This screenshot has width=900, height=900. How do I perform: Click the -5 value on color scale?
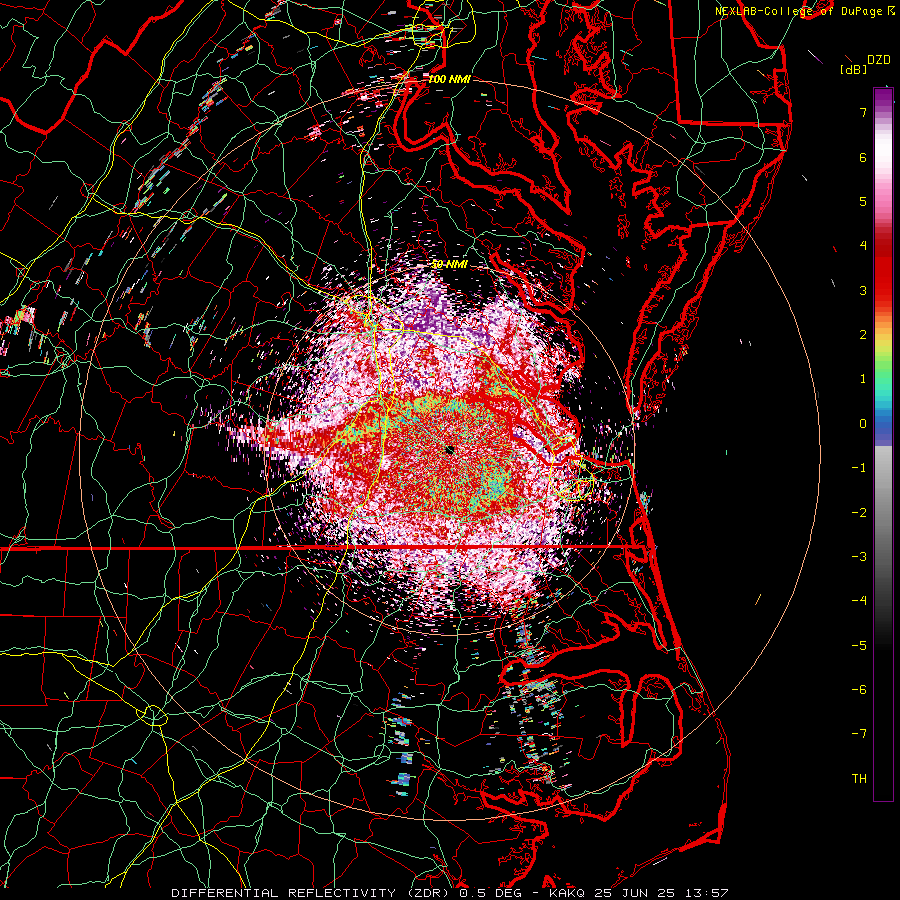pyautogui.click(x=859, y=646)
